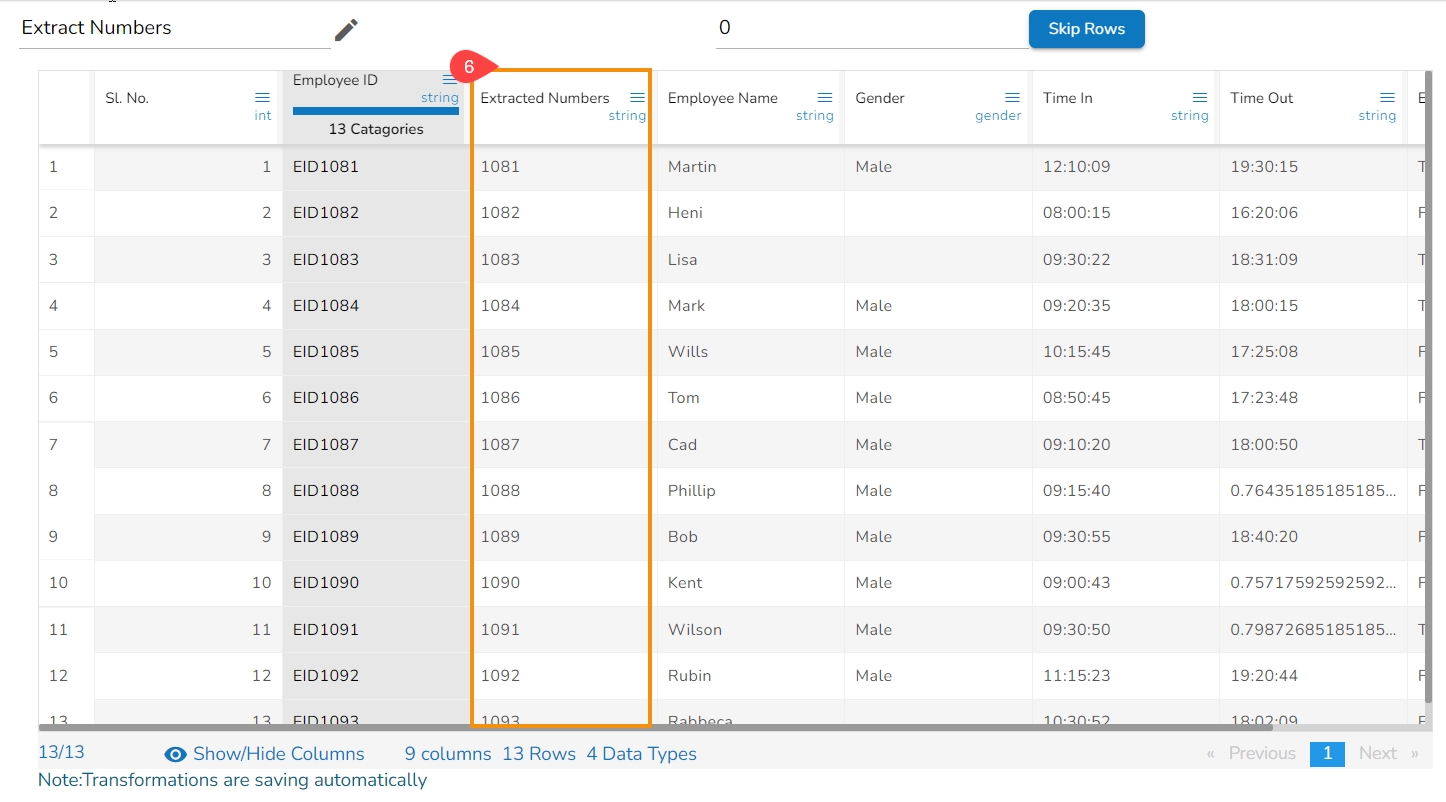Open the Gender column menu icon
The width and height of the screenshot is (1446, 802).
[x=1012, y=98]
